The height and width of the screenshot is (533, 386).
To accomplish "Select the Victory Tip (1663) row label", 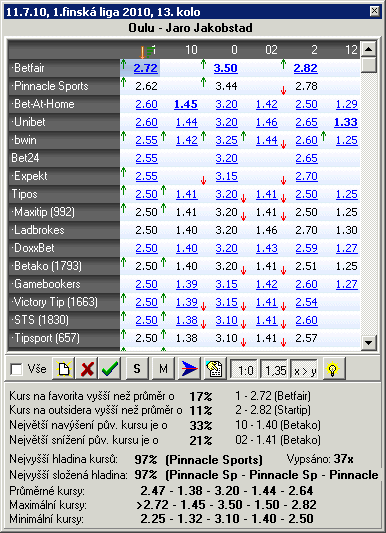I will (64, 302).
